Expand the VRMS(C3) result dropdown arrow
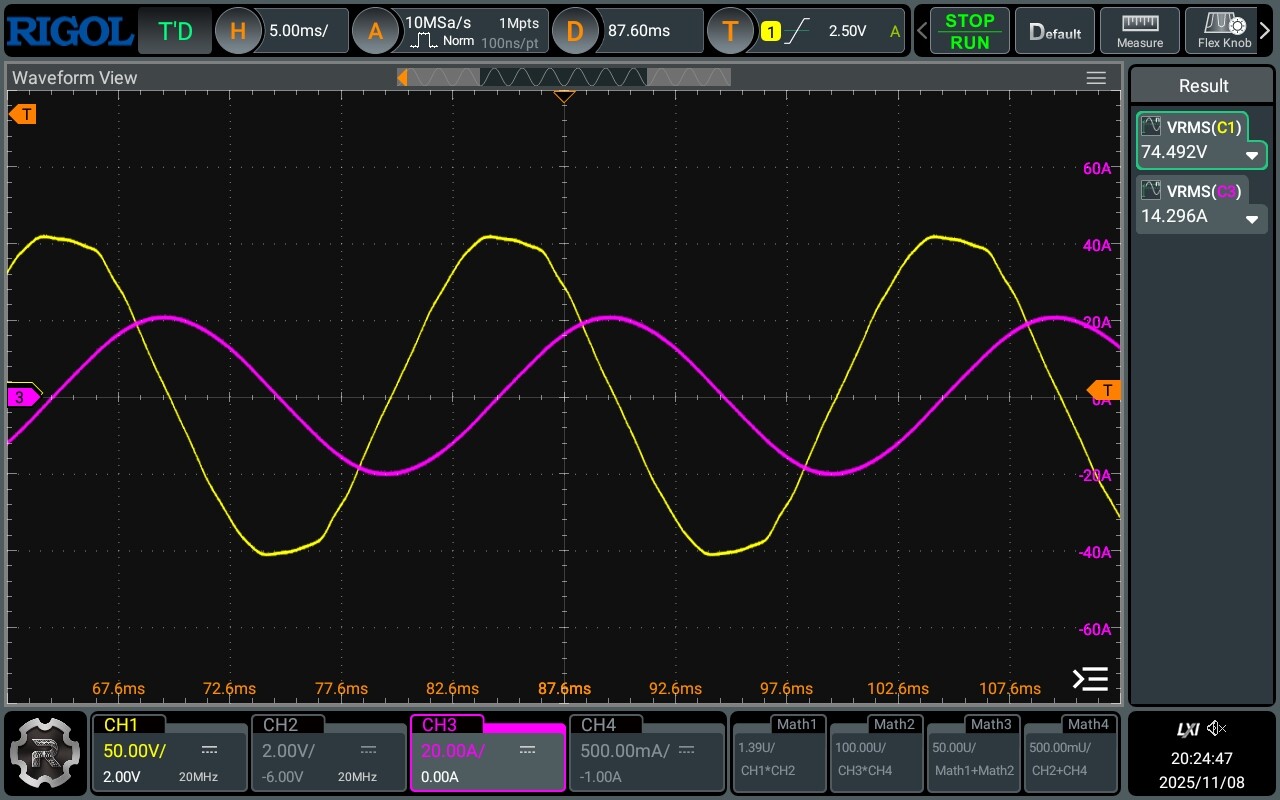Viewport: 1280px width, 800px height. click(1251, 220)
